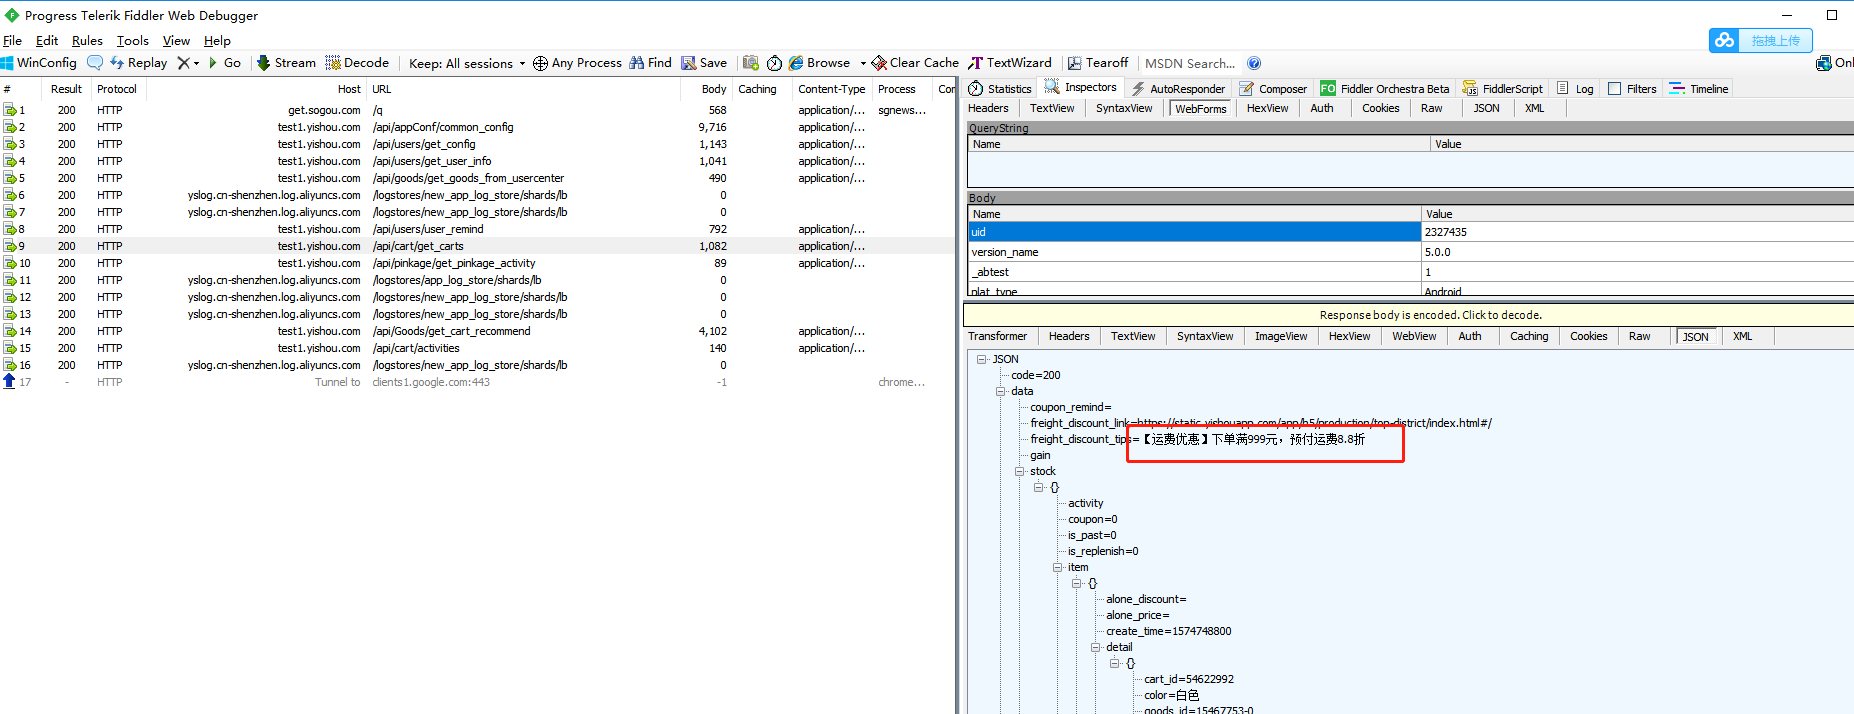
Task: Collapse the stock node
Action: pos(1020,471)
